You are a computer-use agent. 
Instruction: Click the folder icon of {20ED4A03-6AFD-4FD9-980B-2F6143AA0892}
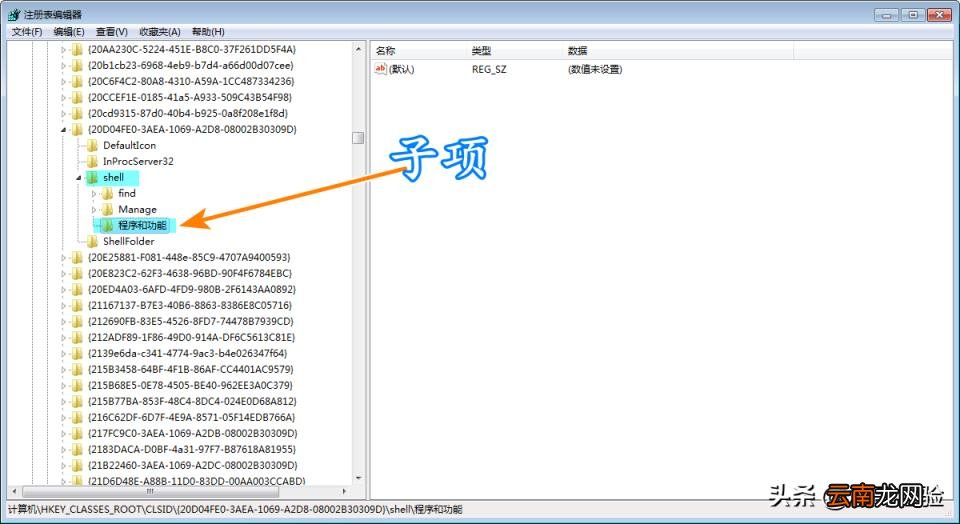[77, 290]
